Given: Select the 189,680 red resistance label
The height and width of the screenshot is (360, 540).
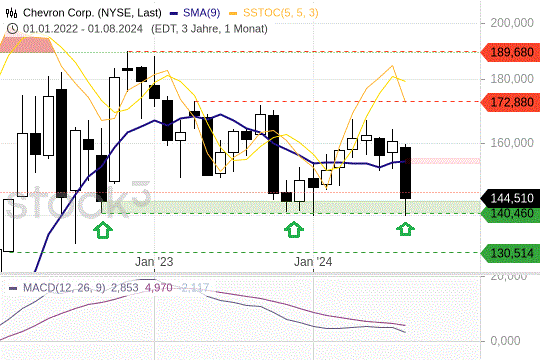Looking at the screenshot, I should (x=510, y=52).
